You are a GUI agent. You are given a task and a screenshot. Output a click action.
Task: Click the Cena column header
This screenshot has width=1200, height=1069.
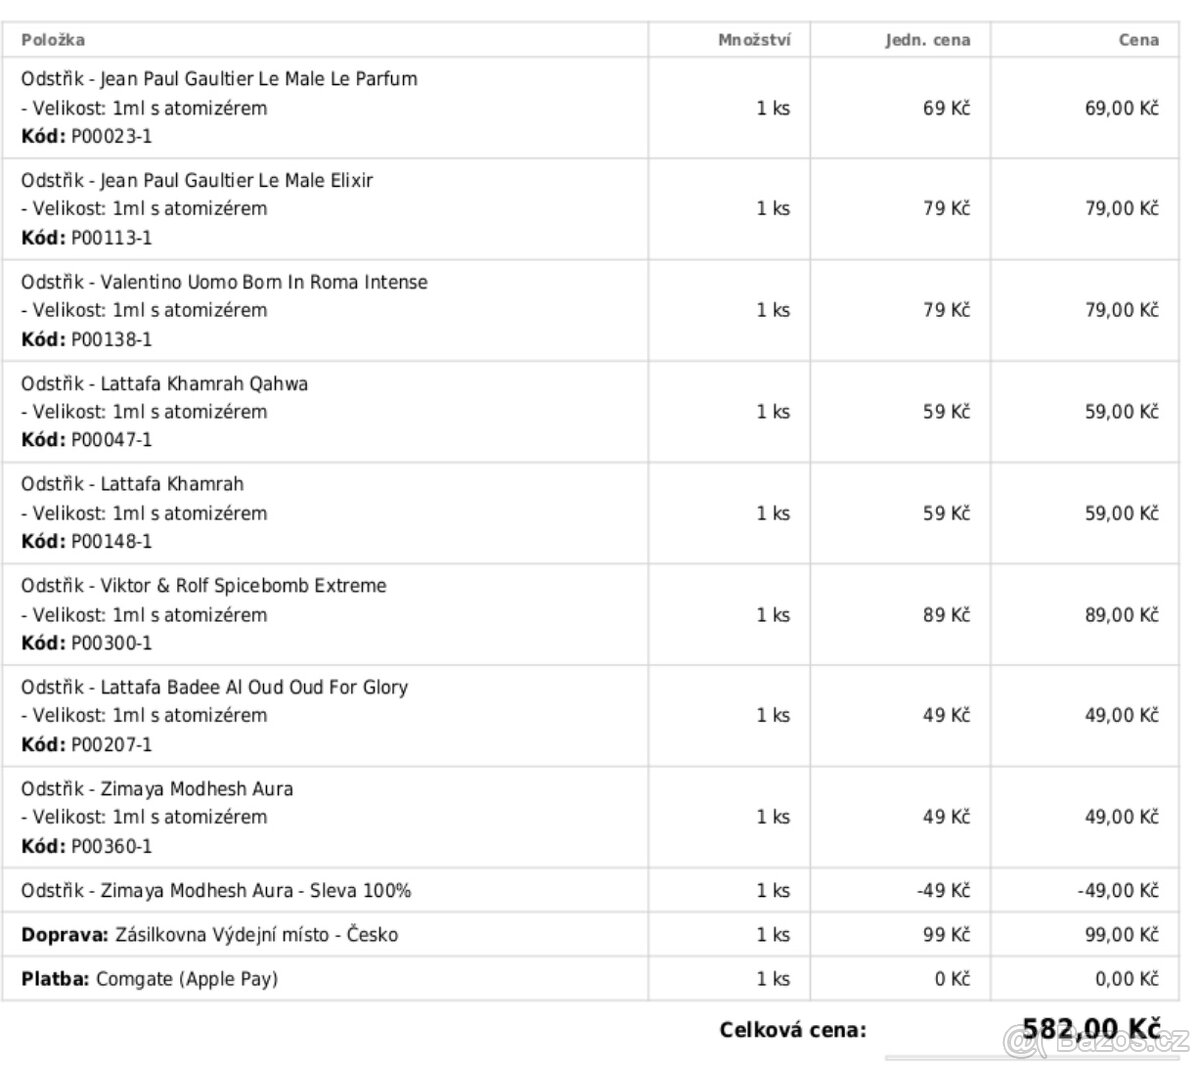(1138, 40)
